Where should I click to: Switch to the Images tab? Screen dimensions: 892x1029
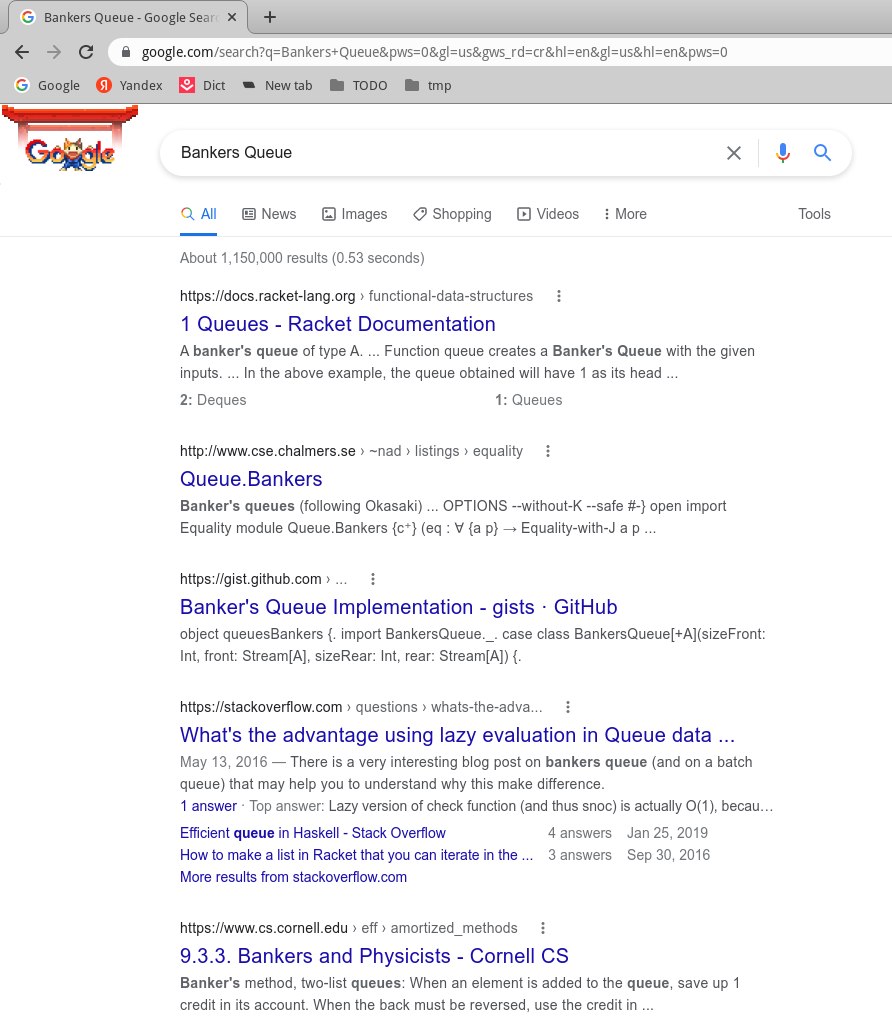point(354,214)
